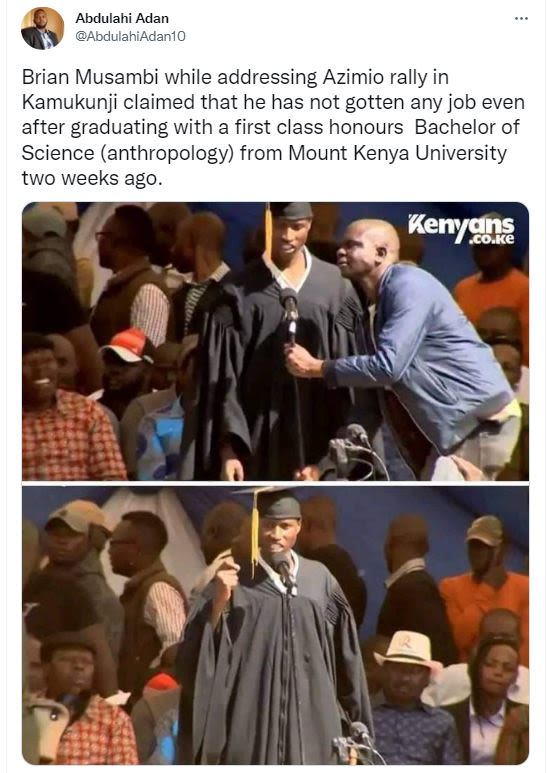The width and height of the screenshot is (547, 773).
Task: Open the @AbdulahiAdan10 handle link
Action: [x=130, y=36]
